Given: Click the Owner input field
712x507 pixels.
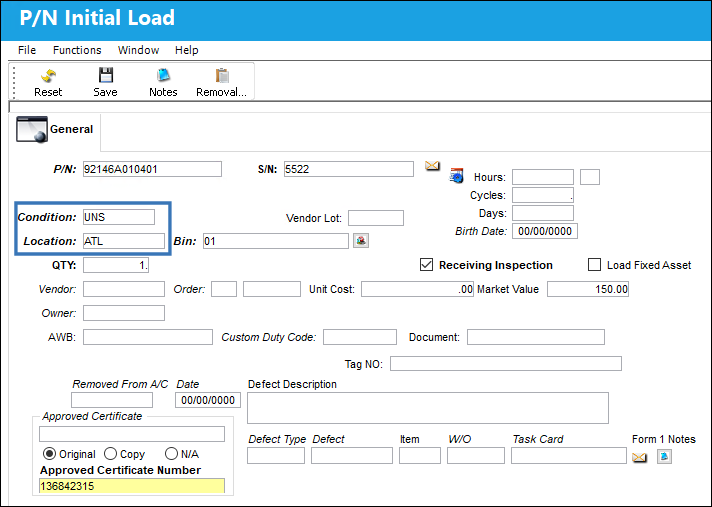Looking at the screenshot, I should tap(124, 313).
